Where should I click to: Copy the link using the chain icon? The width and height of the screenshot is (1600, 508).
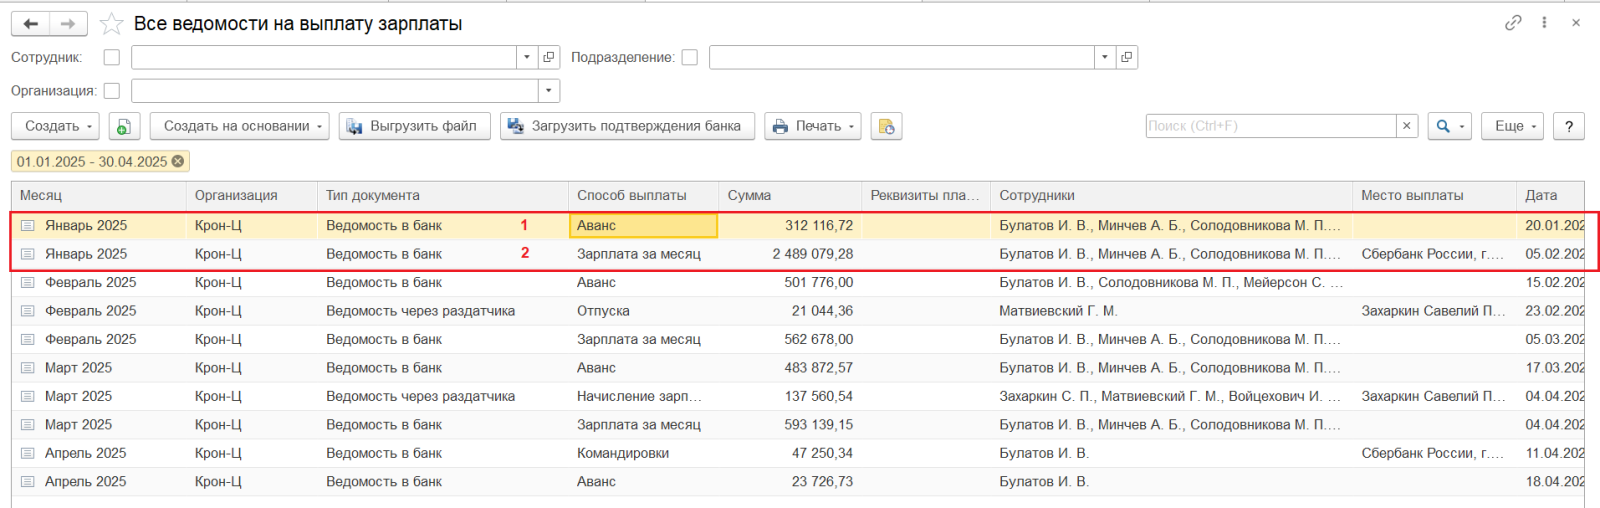pos(1513,23)
